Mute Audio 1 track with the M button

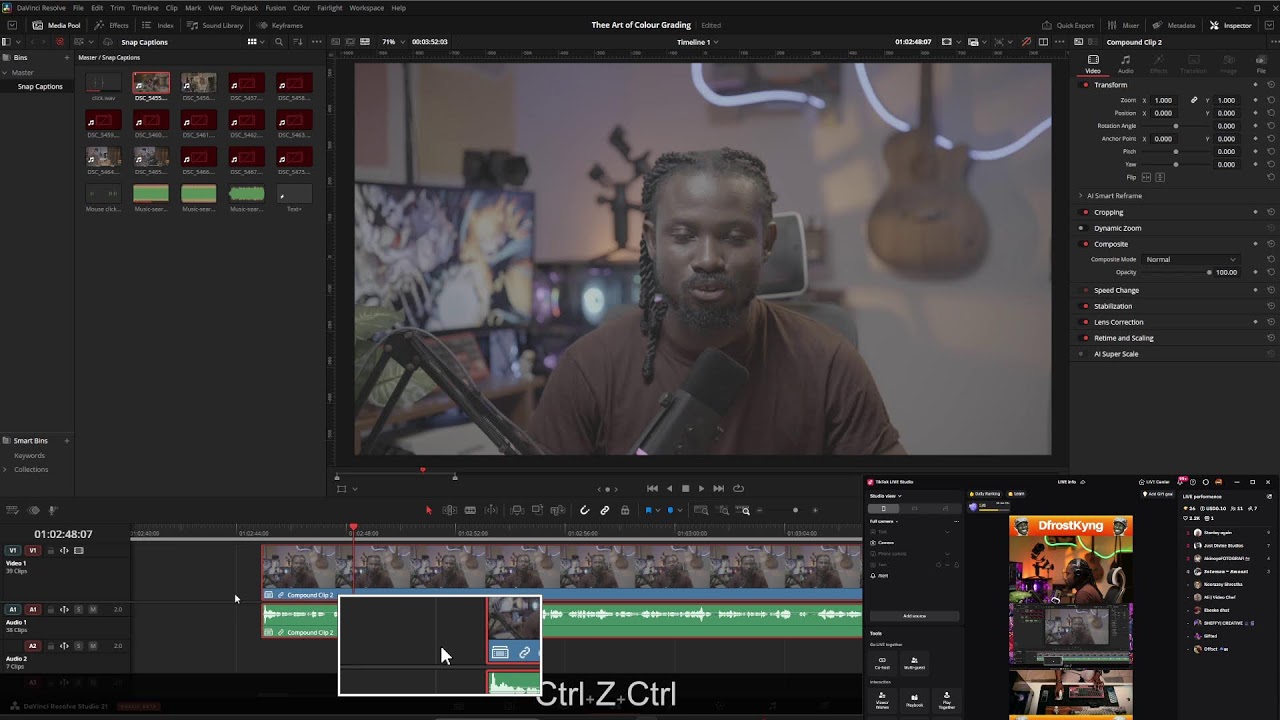click(x=93, y=609)
